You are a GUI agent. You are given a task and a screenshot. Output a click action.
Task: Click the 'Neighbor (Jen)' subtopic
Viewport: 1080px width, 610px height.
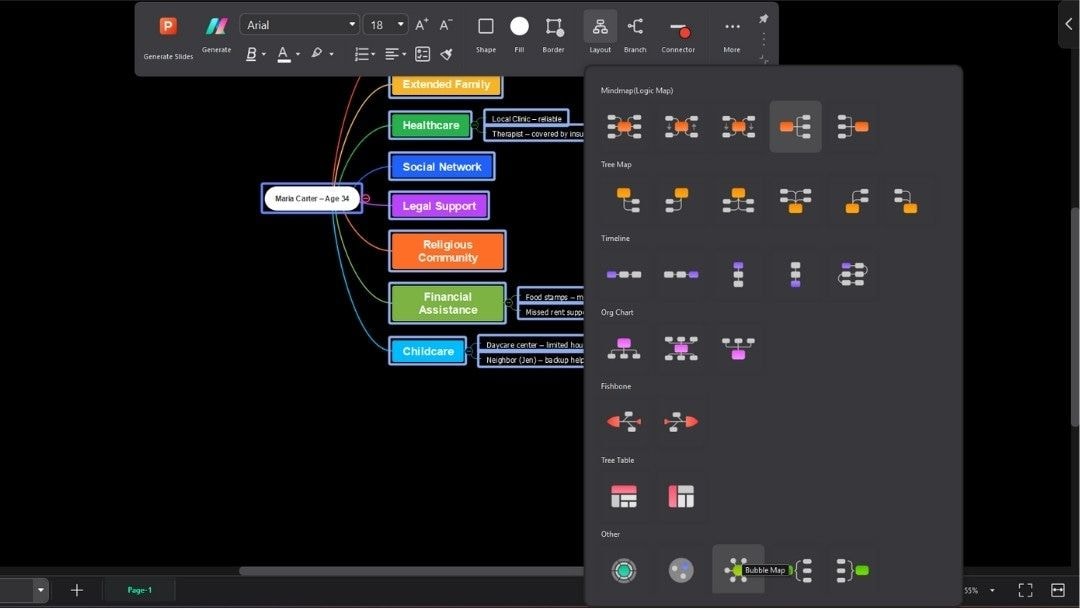532,360
